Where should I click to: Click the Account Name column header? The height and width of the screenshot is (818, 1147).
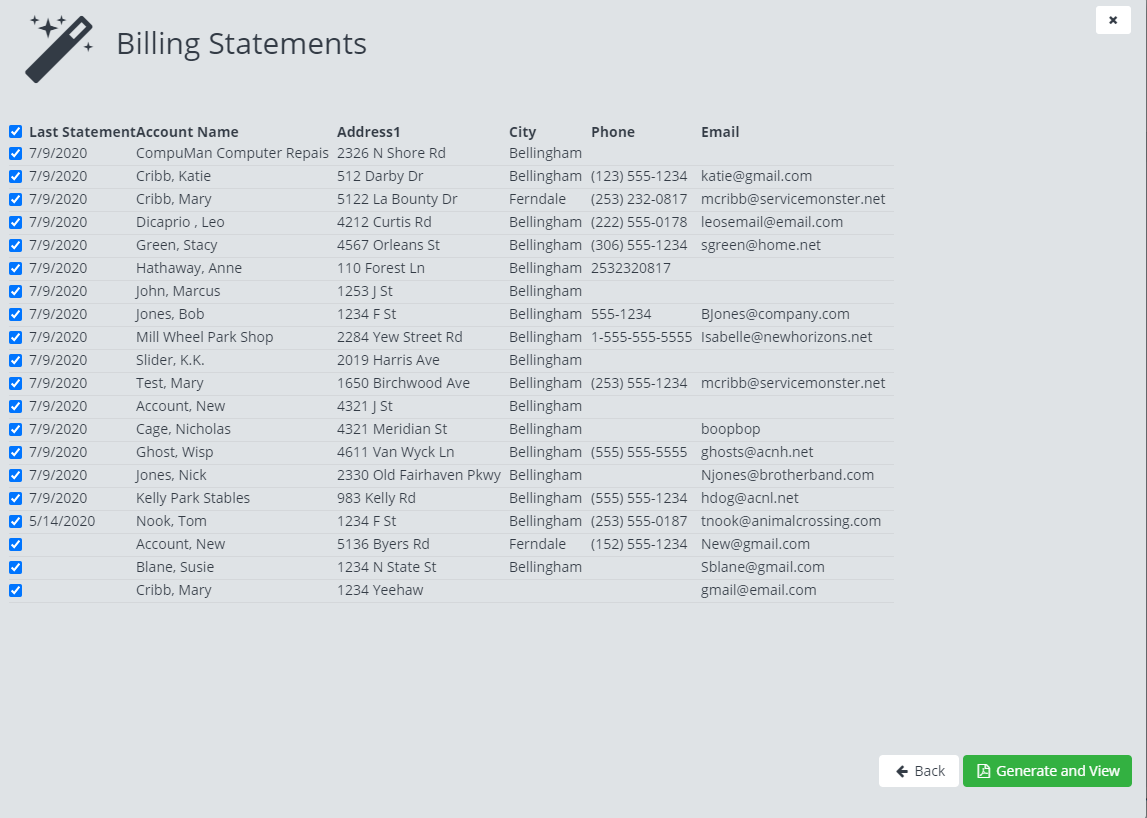(x=187, y=132)
